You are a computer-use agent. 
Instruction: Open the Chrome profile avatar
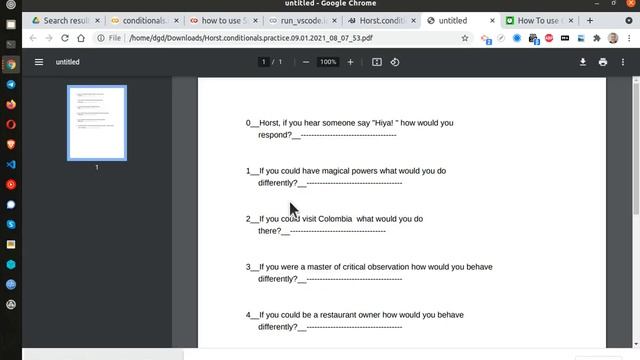[613, 38]
